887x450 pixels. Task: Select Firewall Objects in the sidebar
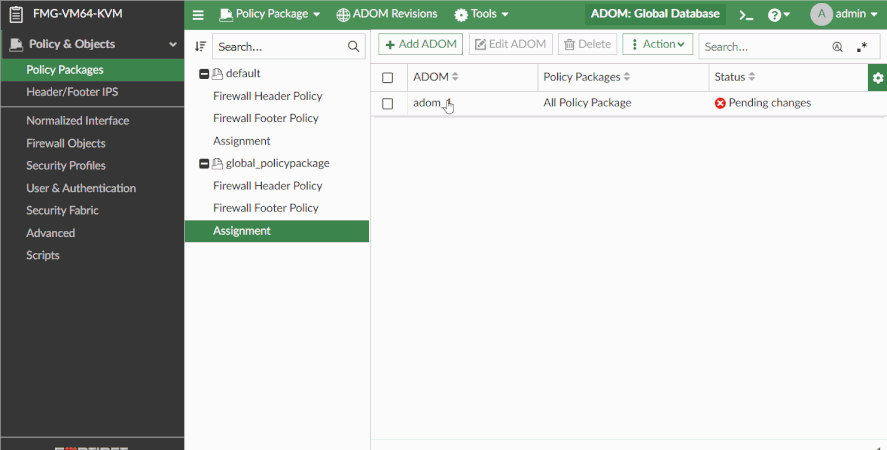point(66,143)
